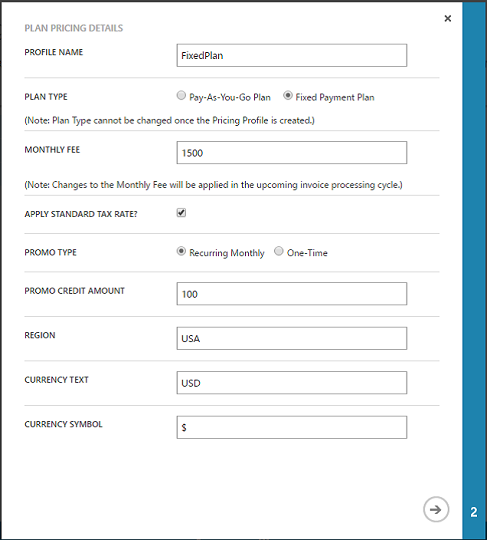This screenshot has width=487, height=540.
Task: Click the Currency Text input
Action: 292,383
